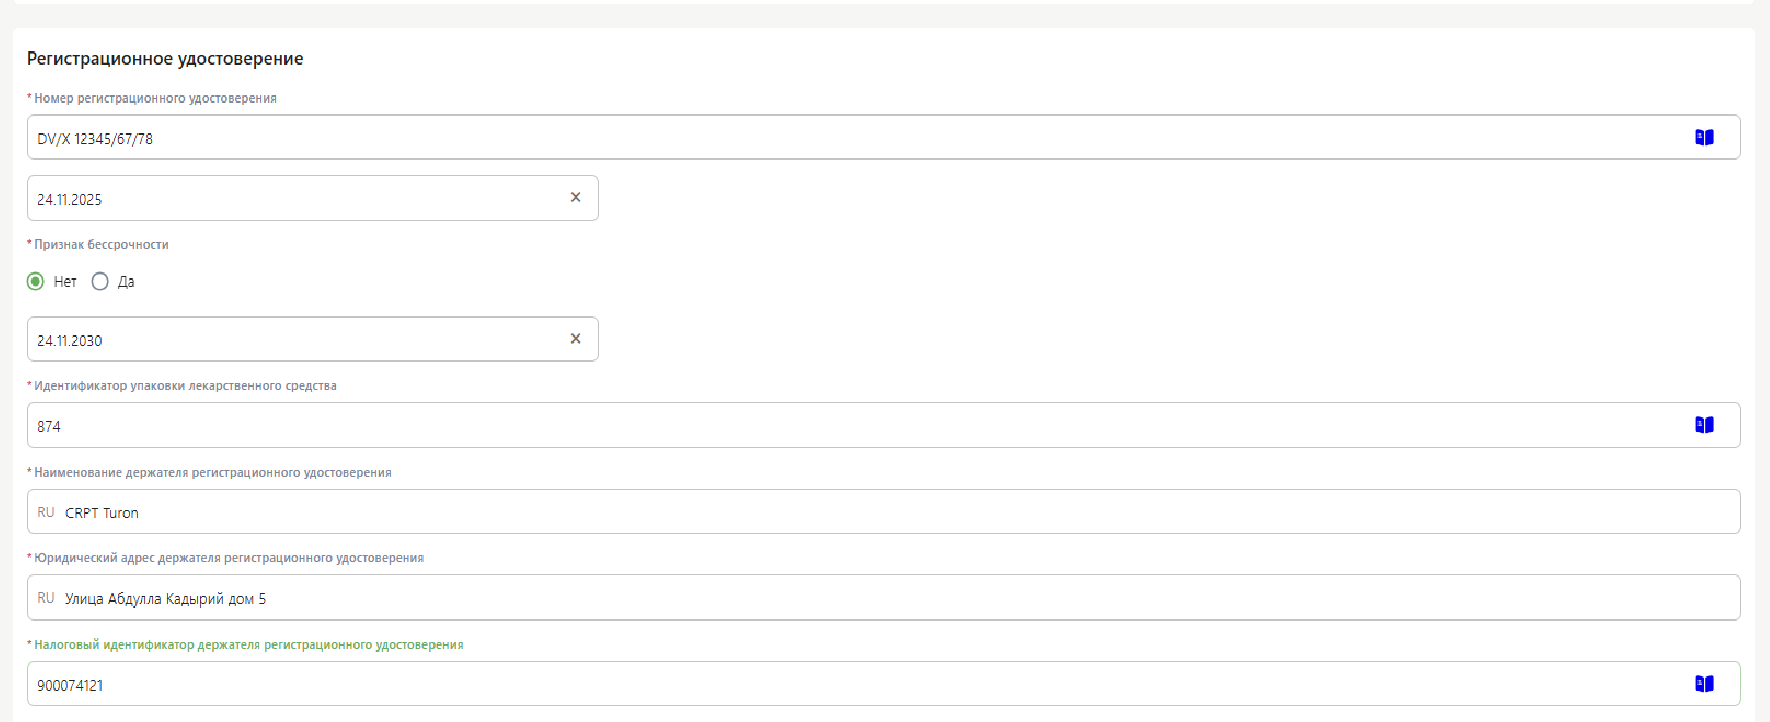
Task: Click the "Регистрационное удостоверение" section heading
Action: tap(165, 59)
